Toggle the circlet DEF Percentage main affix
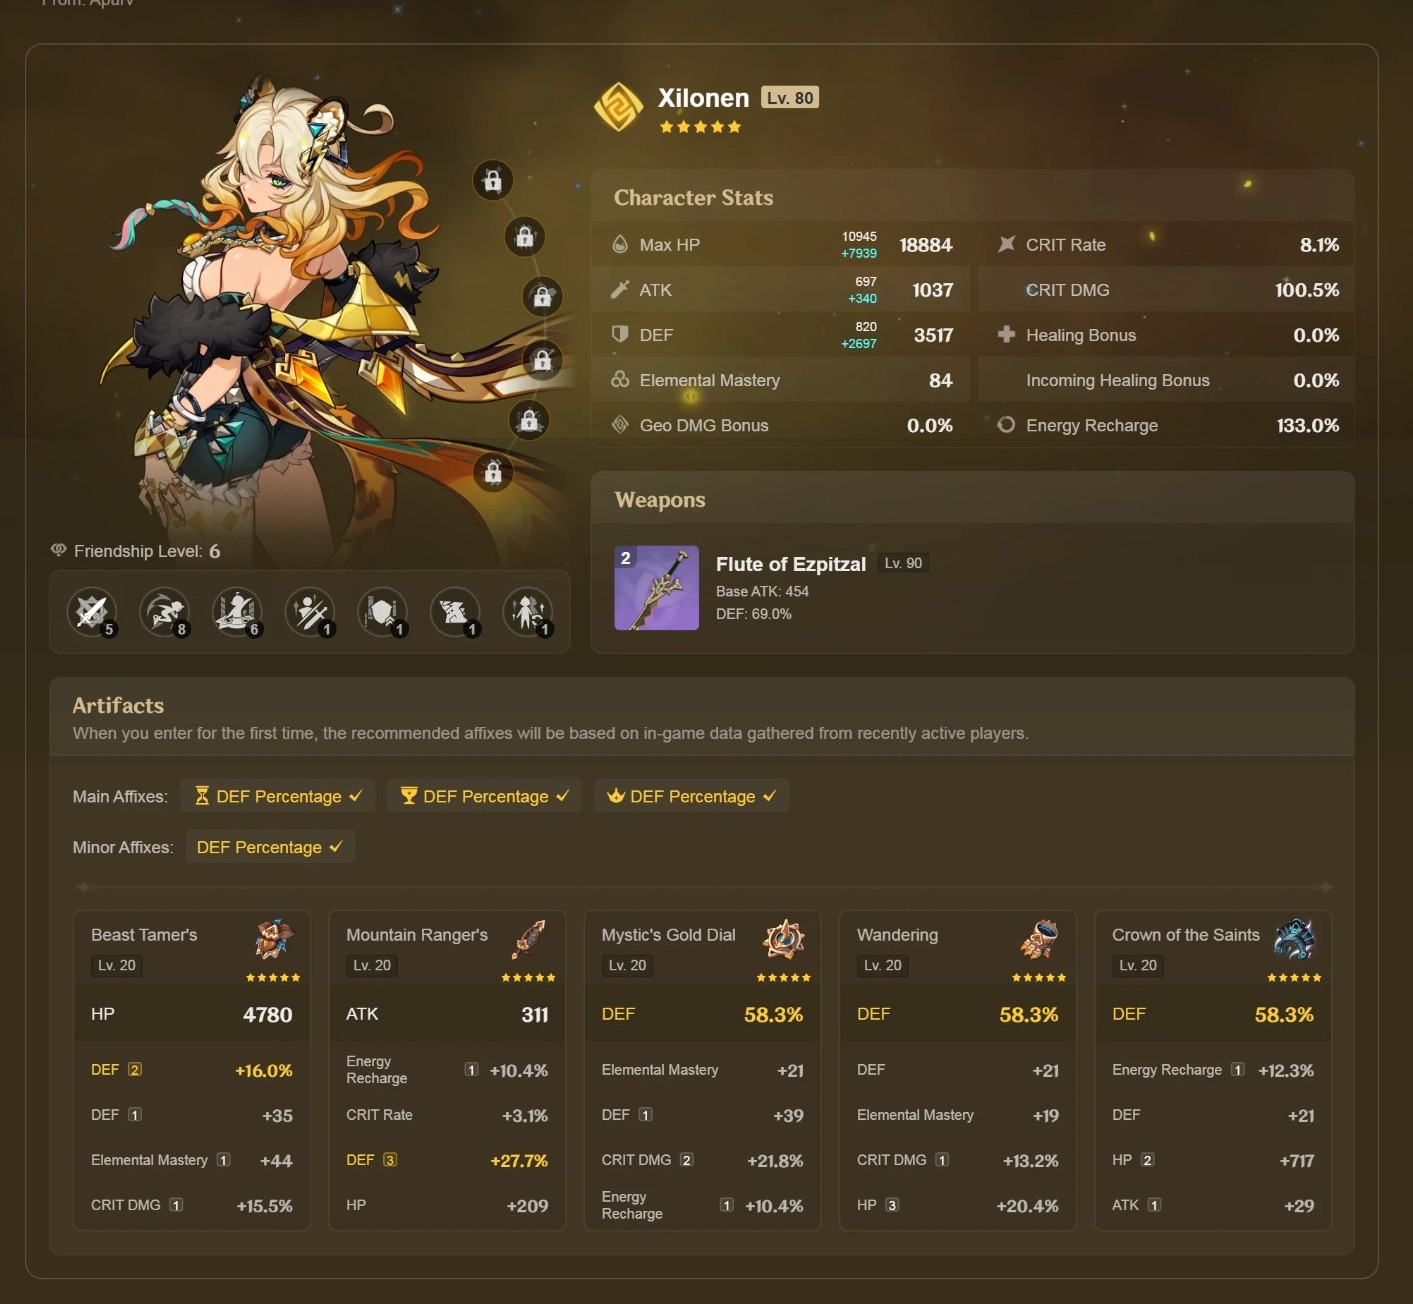Viewport: 1413px width, 1304px height. point(691,796)
